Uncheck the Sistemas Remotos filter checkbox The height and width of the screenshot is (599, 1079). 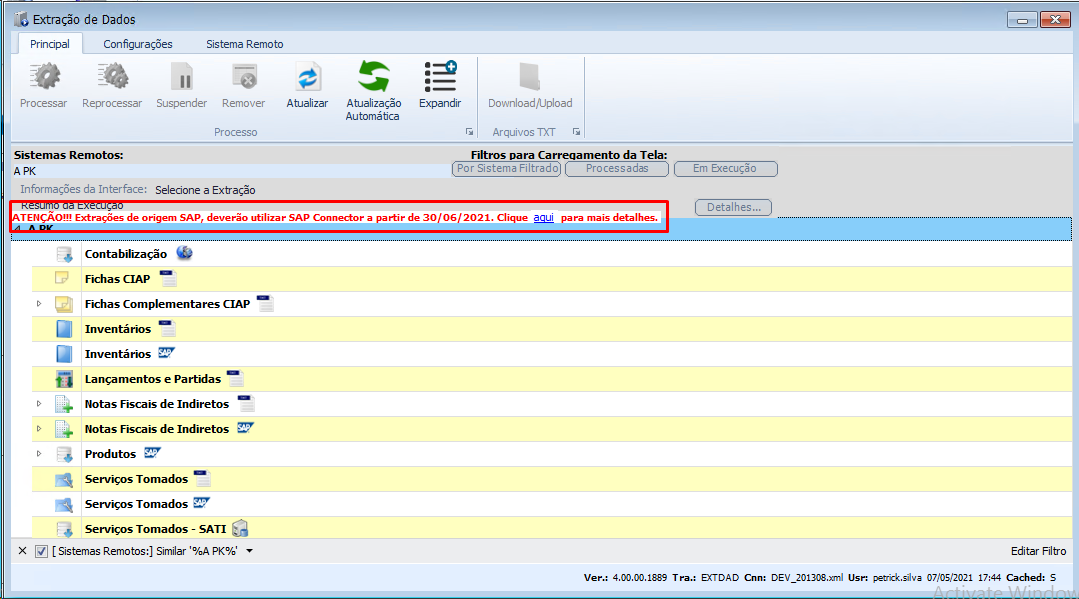tap(41, 551)
